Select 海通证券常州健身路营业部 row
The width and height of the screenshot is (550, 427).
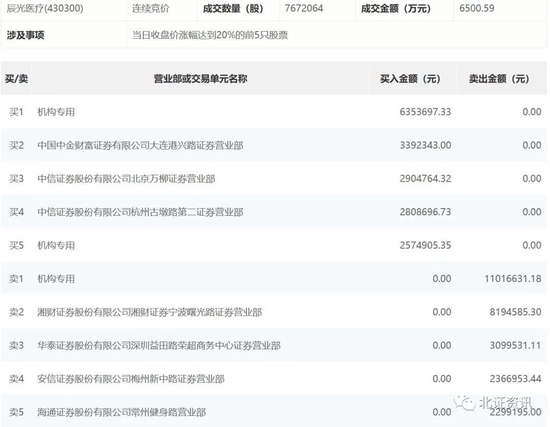tap(274, 412)
